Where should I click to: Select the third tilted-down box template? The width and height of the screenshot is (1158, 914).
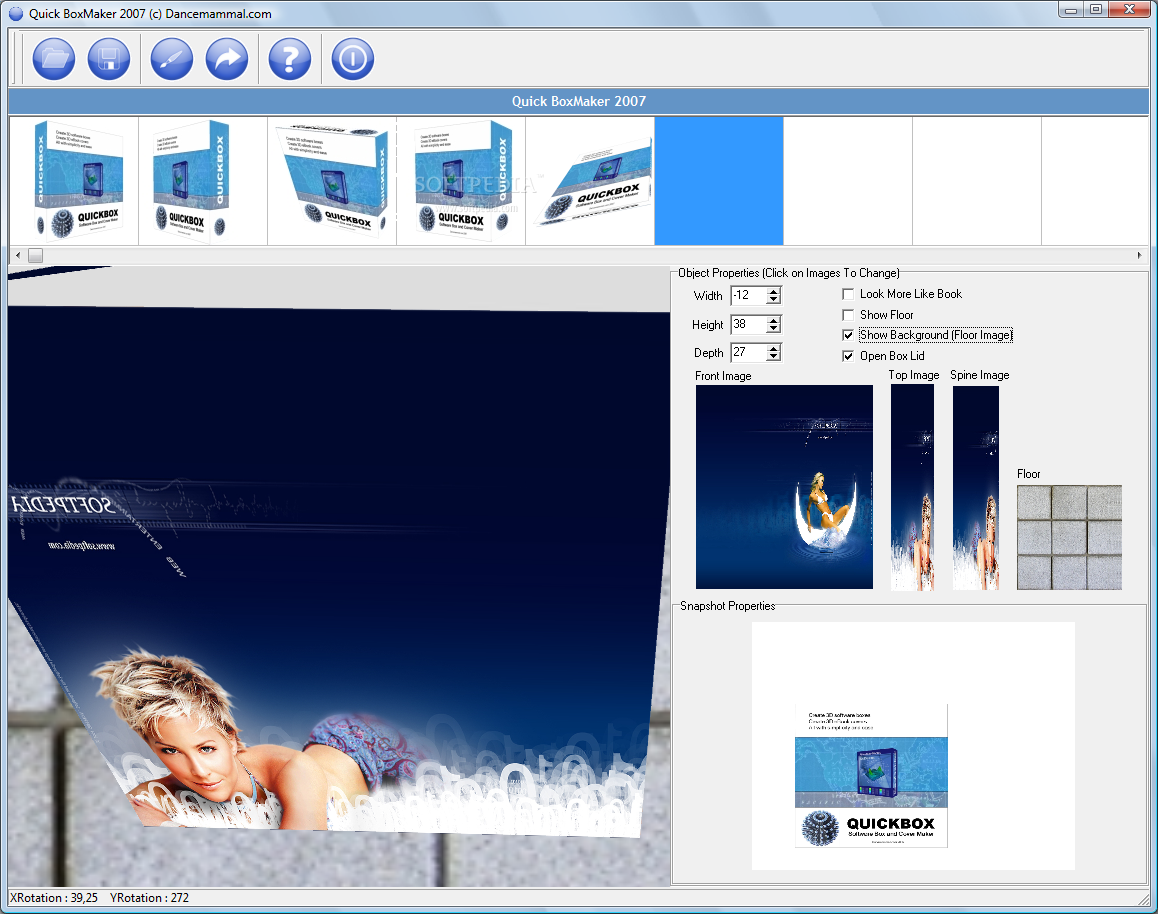332,181
